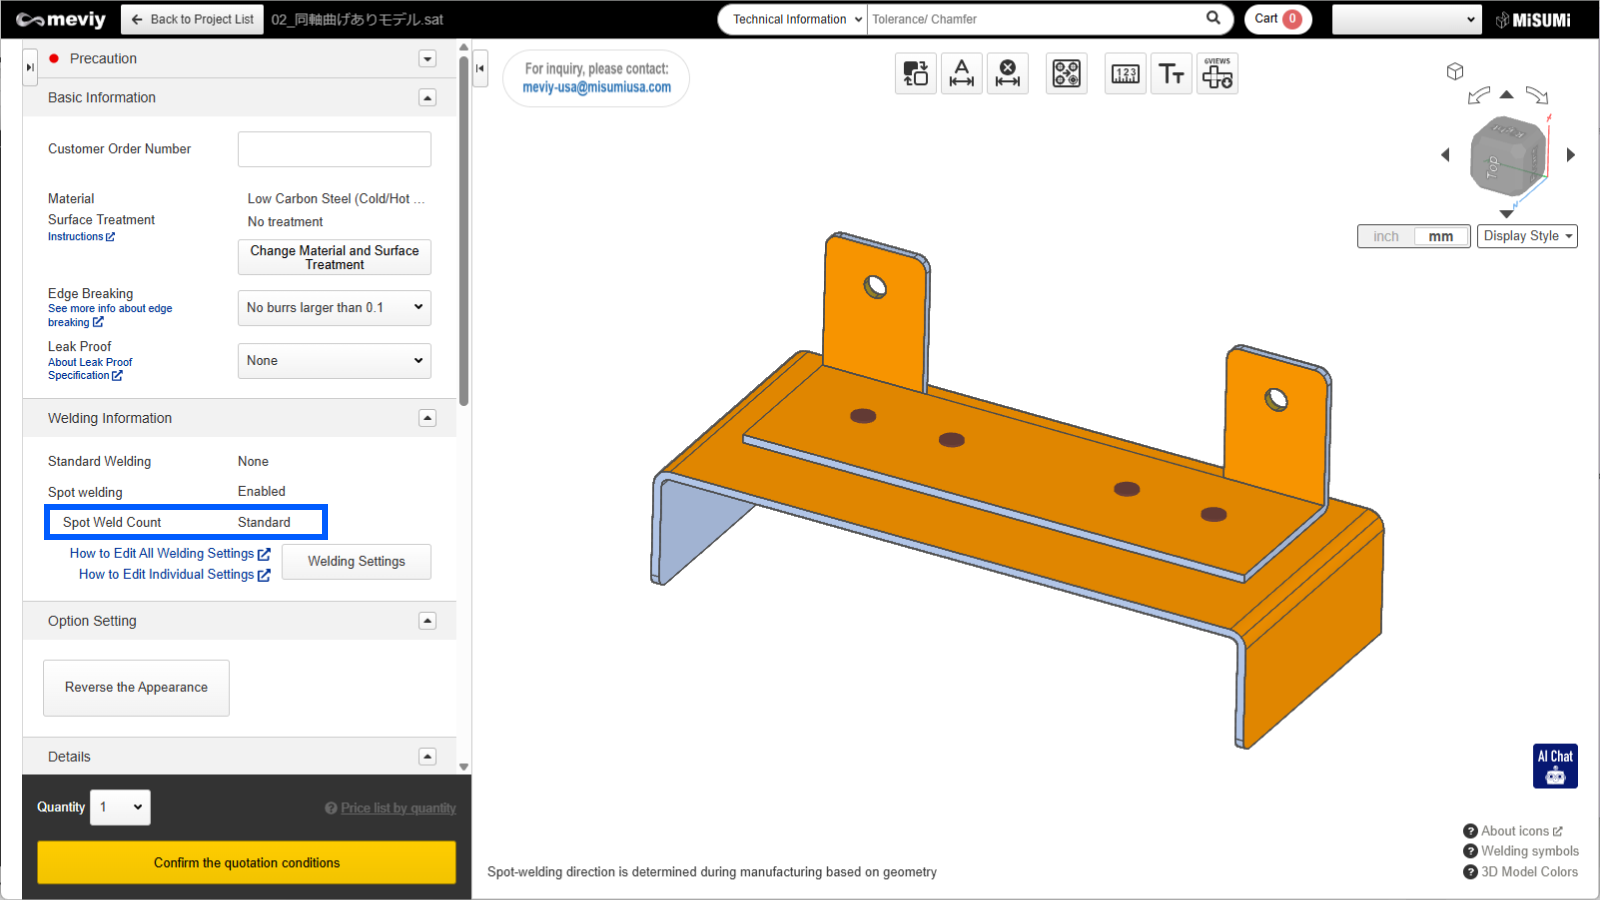Click the orange Cart count badge
Screen dimensions: 1600x900
click(1292, 19)
